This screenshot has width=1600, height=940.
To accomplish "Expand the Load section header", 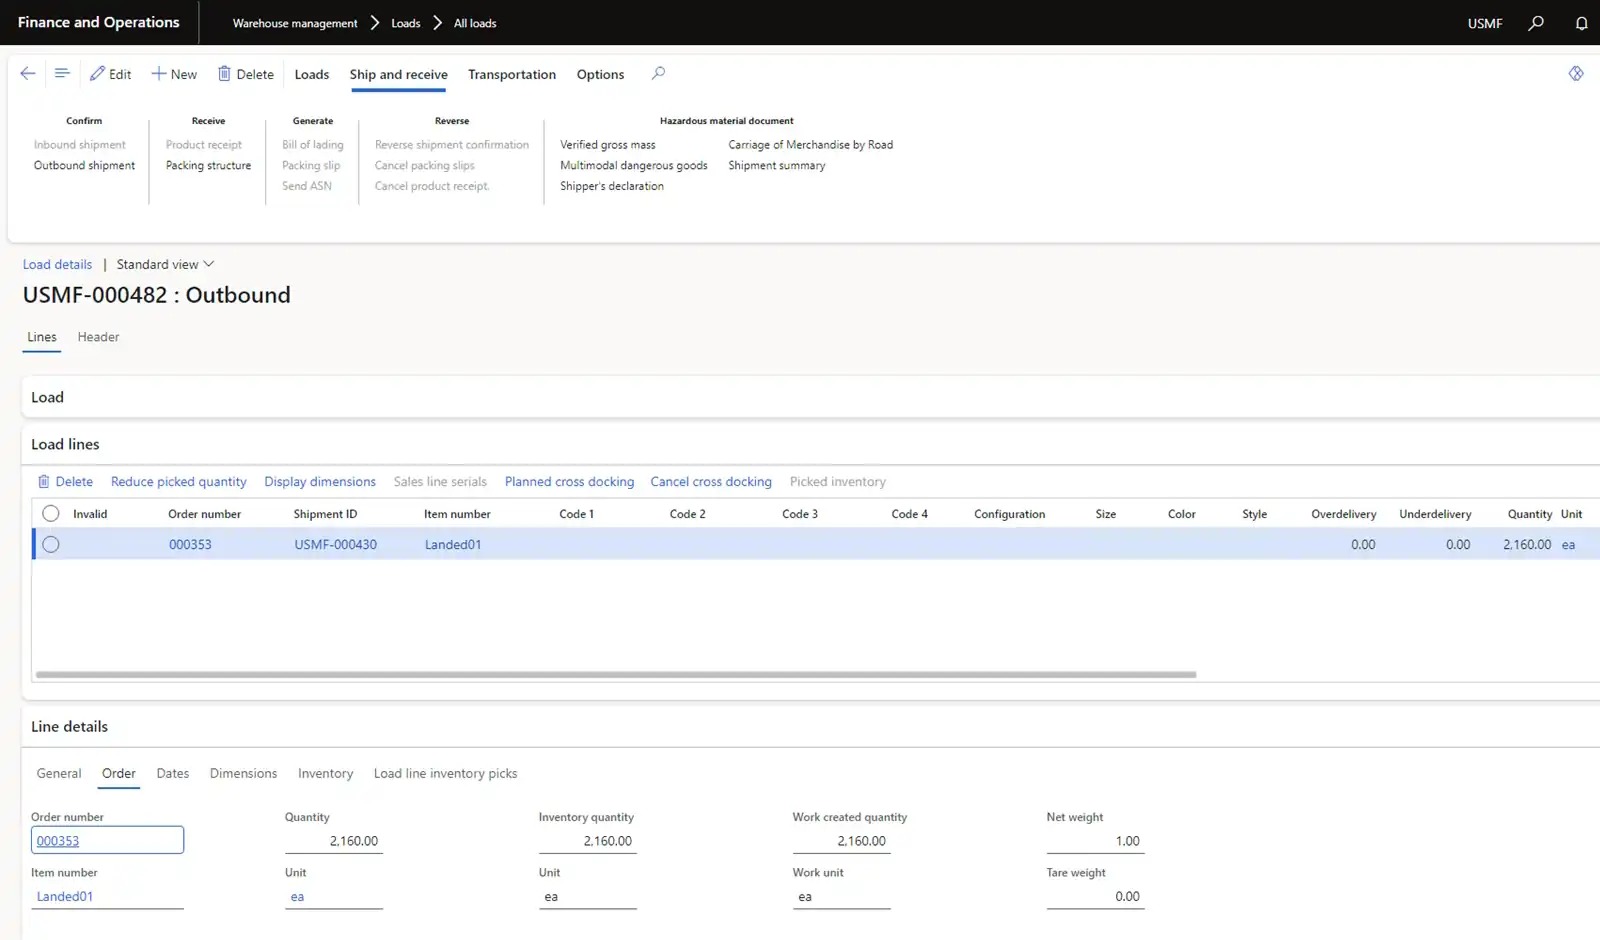I will (x=47, y=397).
